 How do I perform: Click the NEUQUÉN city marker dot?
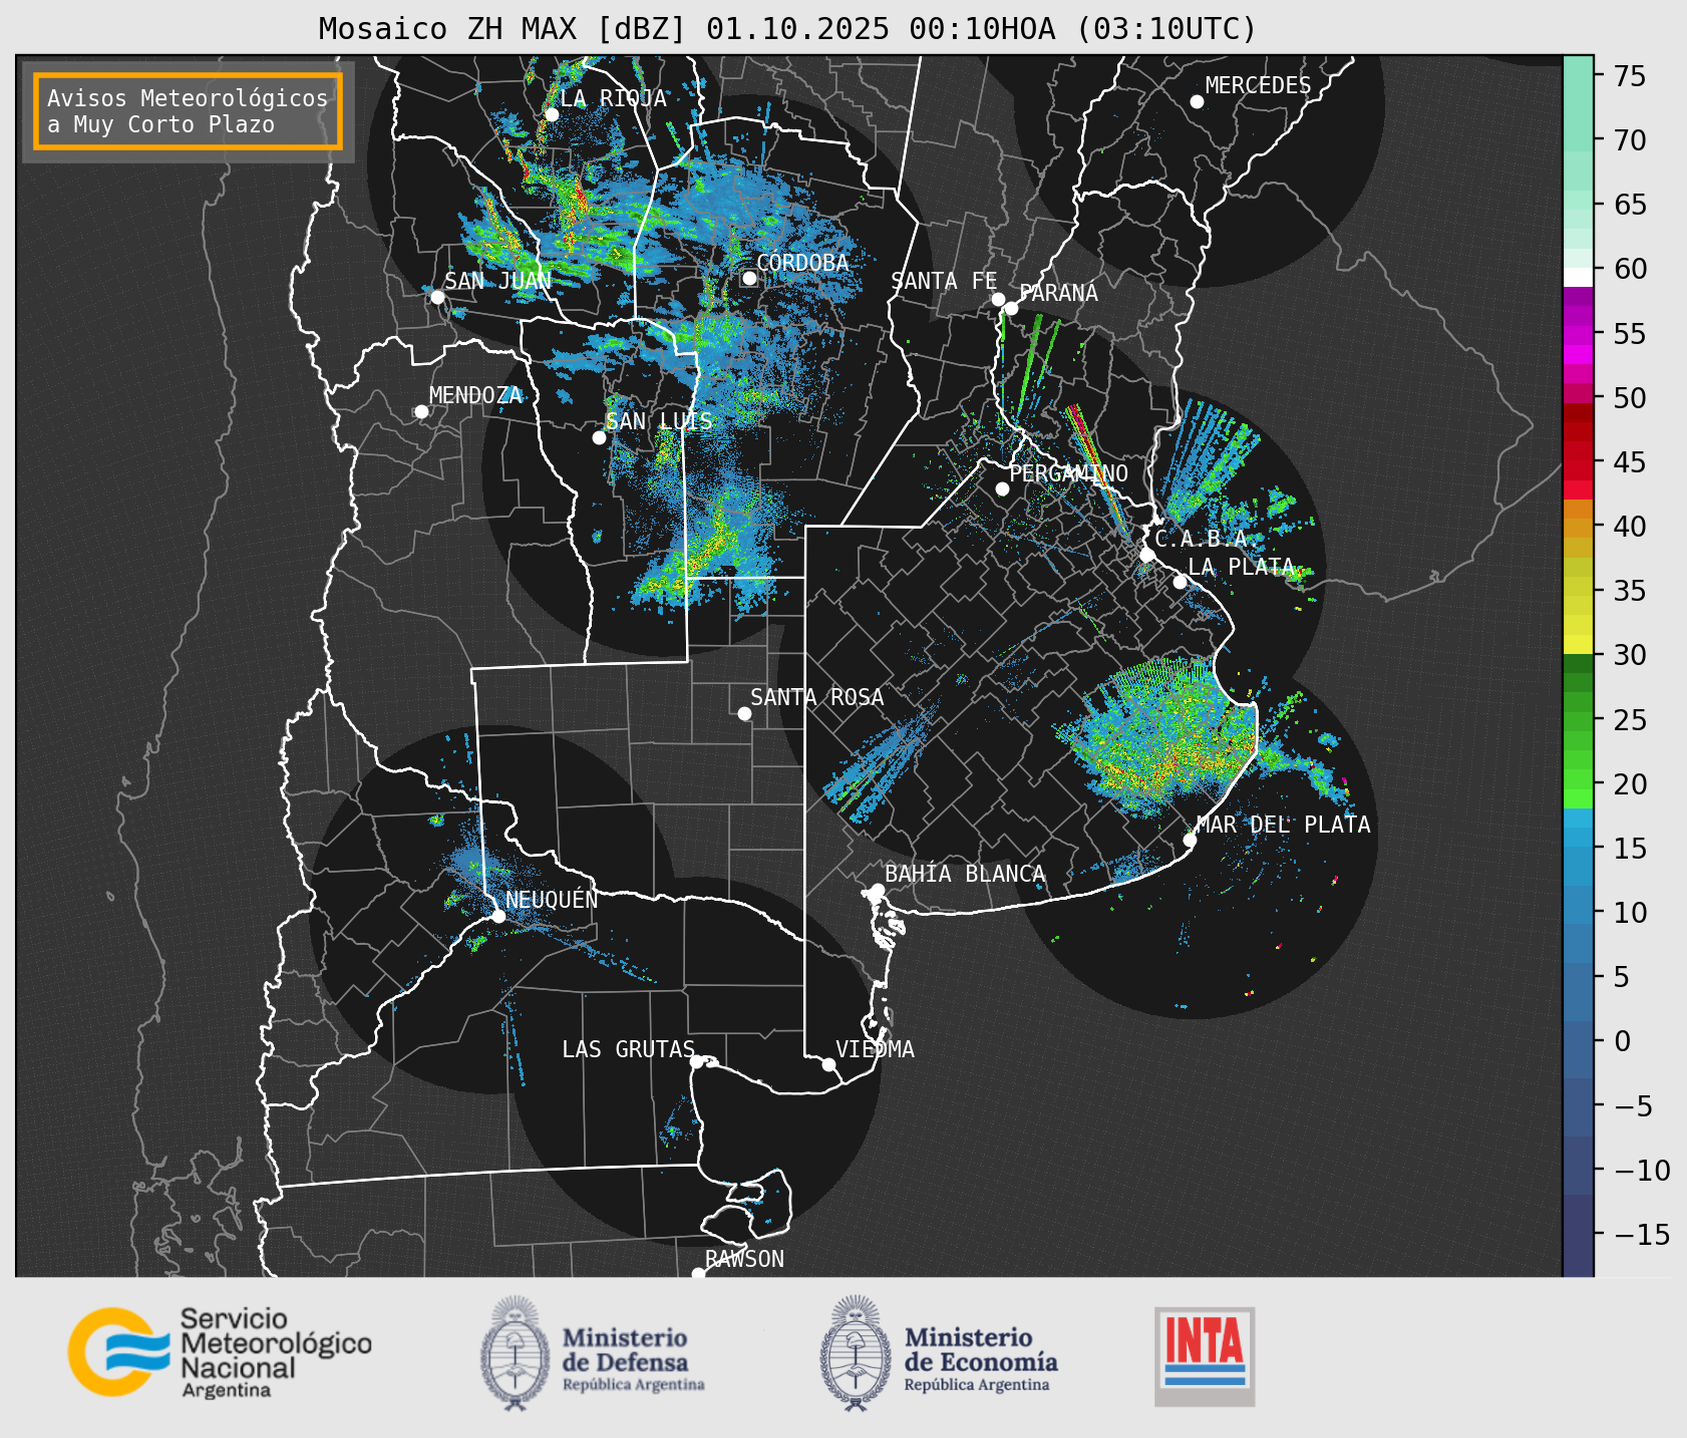pos(498,916)
